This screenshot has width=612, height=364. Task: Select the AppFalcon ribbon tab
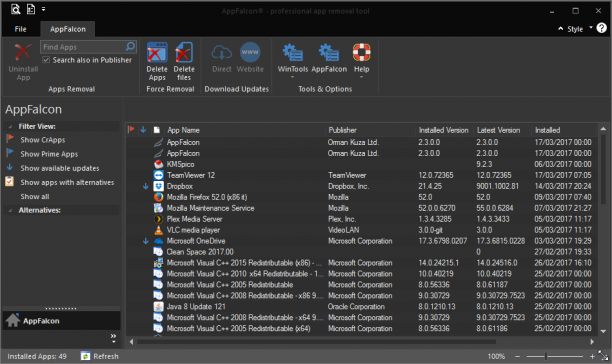[x=68, y=29]
